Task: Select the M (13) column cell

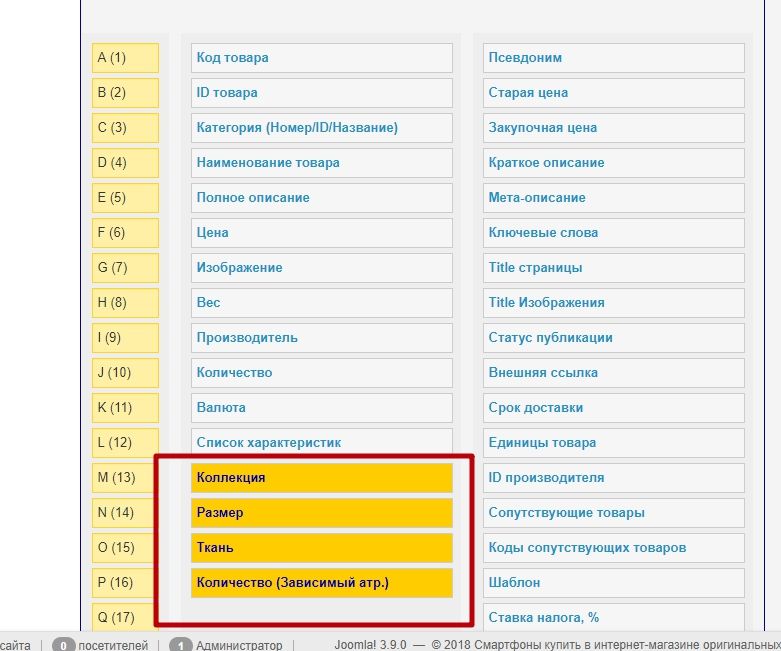Action: pyautogui.click(x=124, y=478)
